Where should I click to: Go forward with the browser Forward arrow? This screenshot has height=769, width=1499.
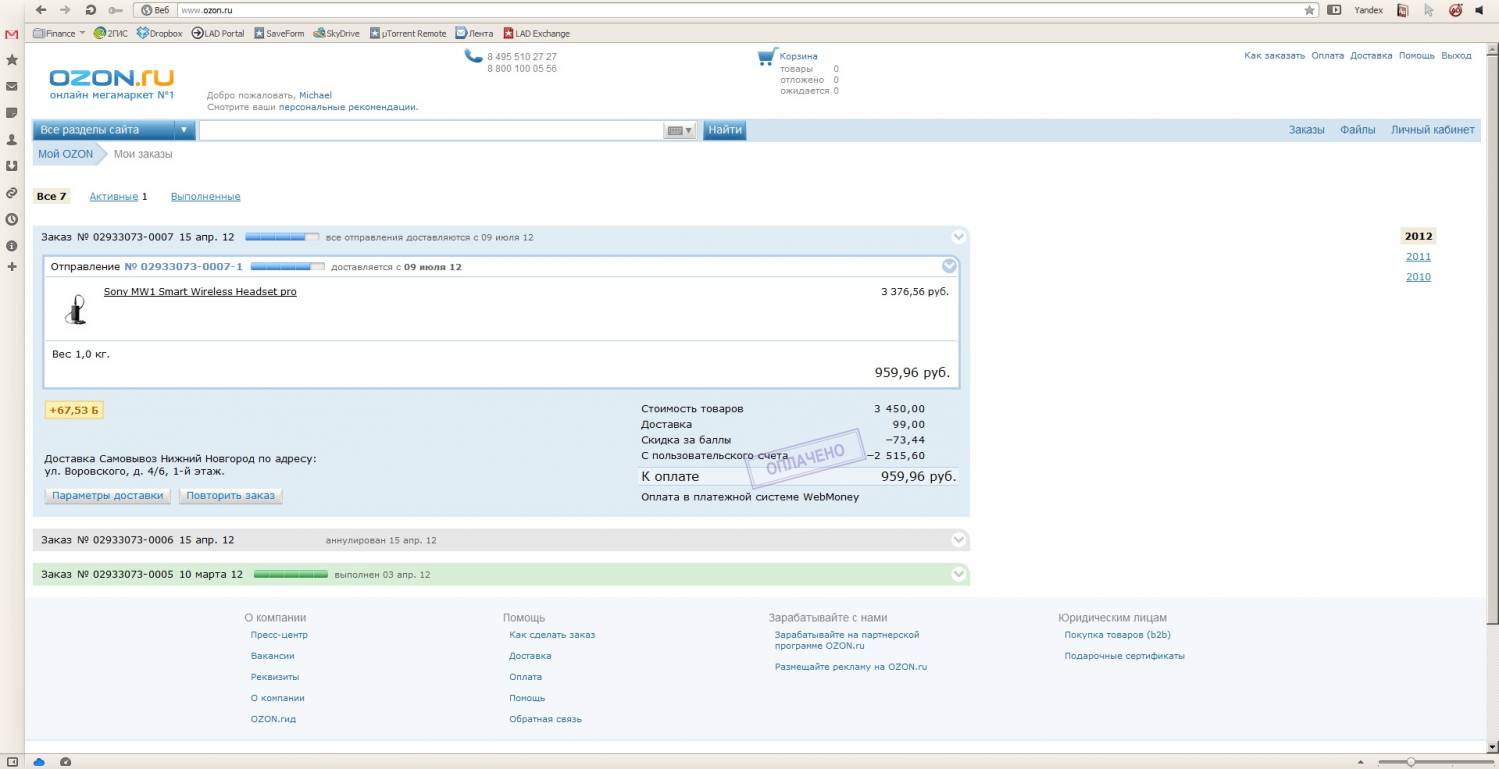click(65, 9)
